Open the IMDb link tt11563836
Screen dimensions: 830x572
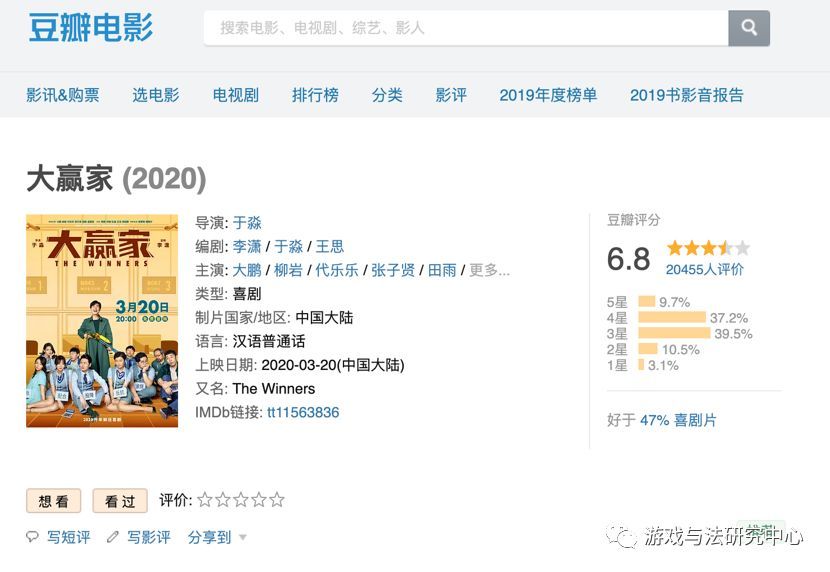(x=303, y=412)
